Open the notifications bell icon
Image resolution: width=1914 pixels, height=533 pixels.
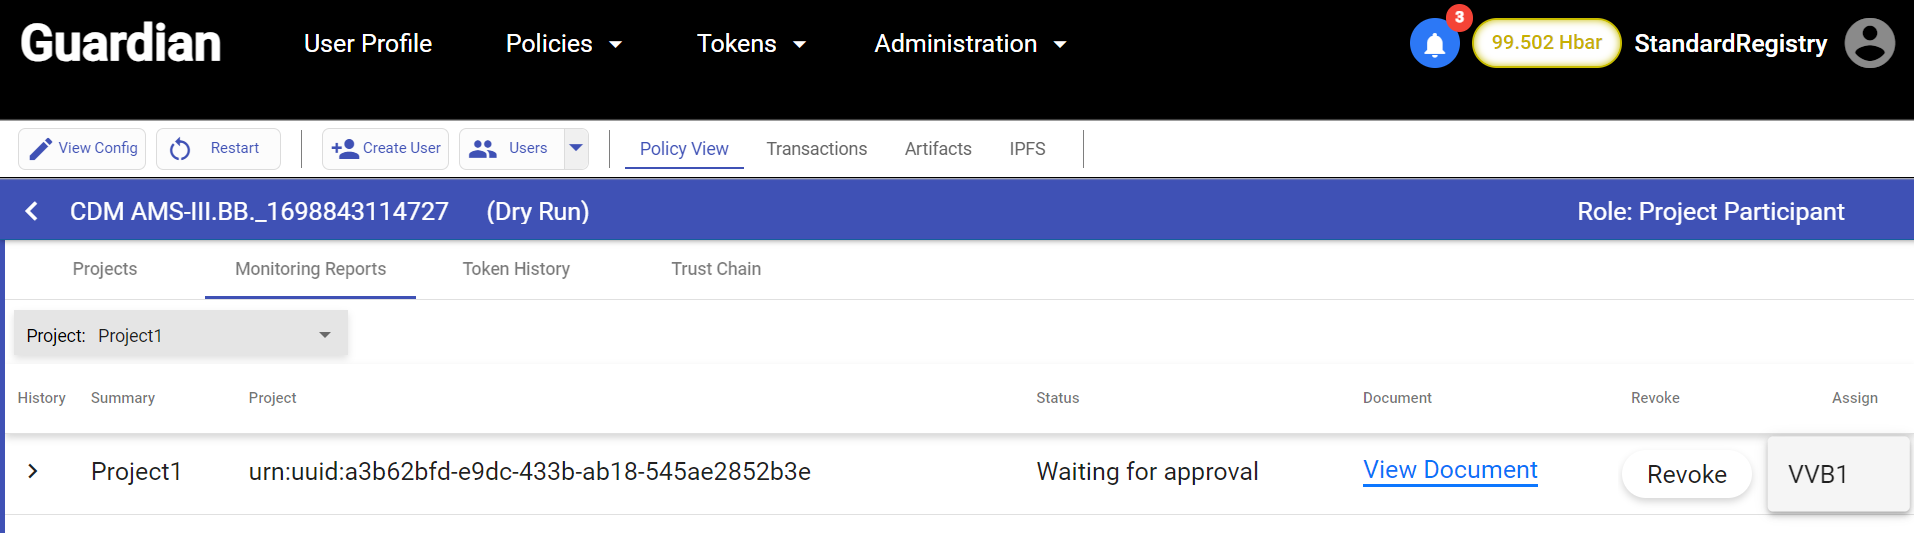click(1434, 44)
